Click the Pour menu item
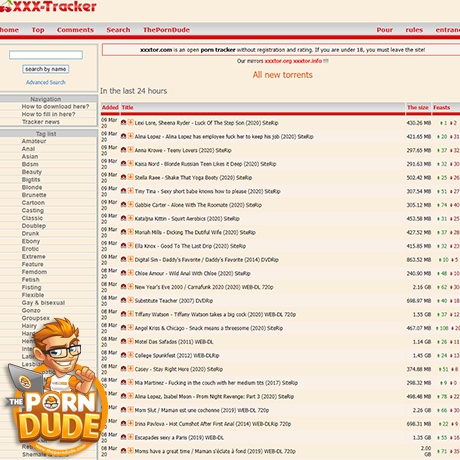This screenshot has height=460, width=460. tap(385, 30)
